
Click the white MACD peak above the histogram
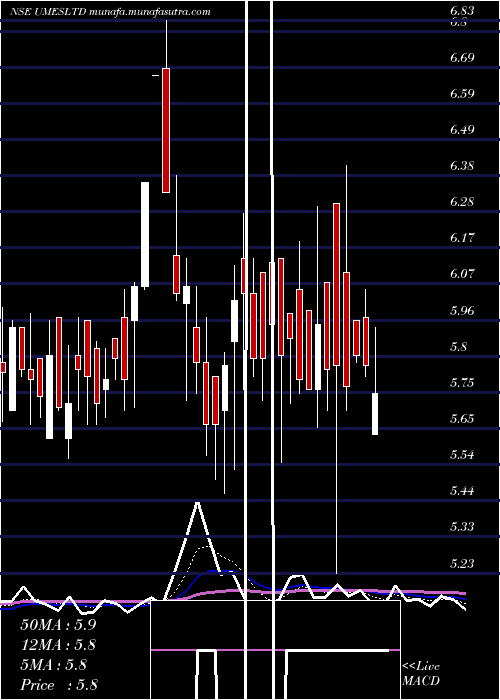point(197,504)
